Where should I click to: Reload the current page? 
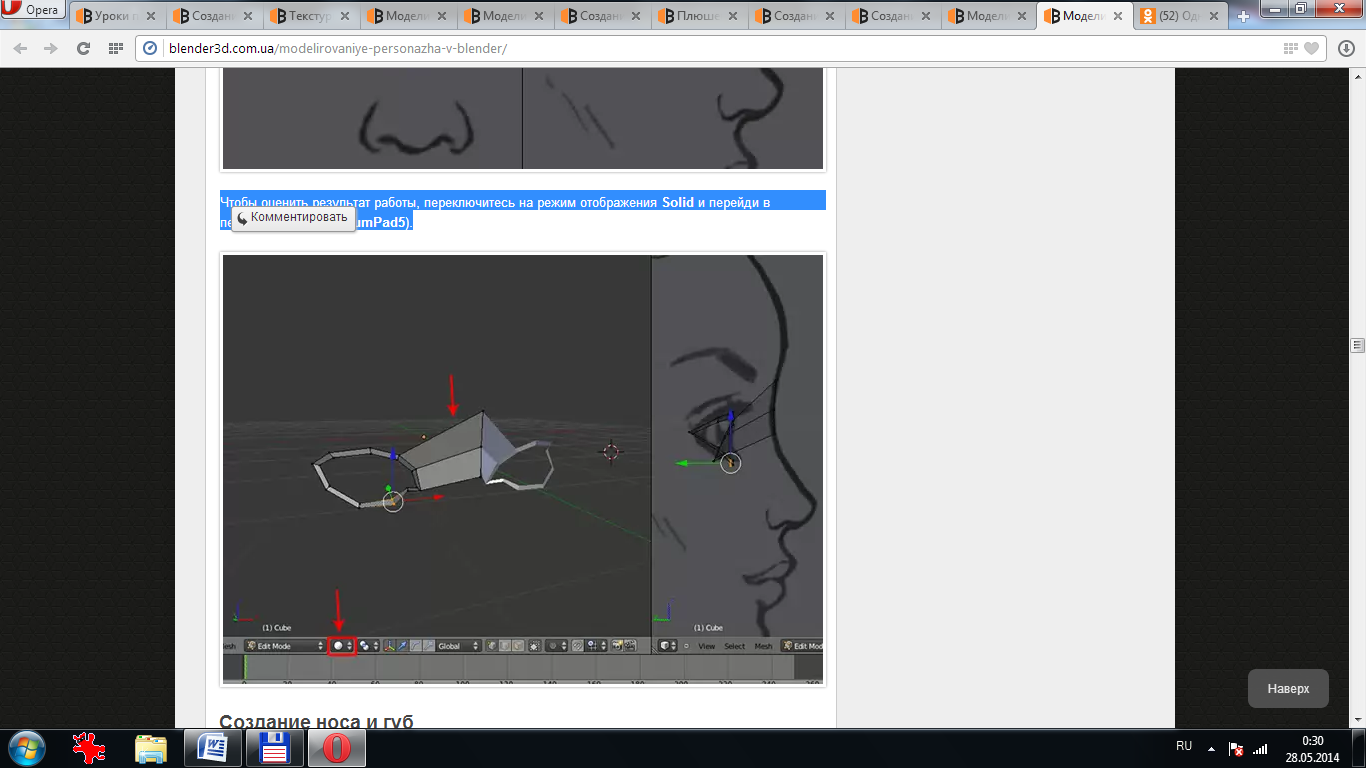84,48
